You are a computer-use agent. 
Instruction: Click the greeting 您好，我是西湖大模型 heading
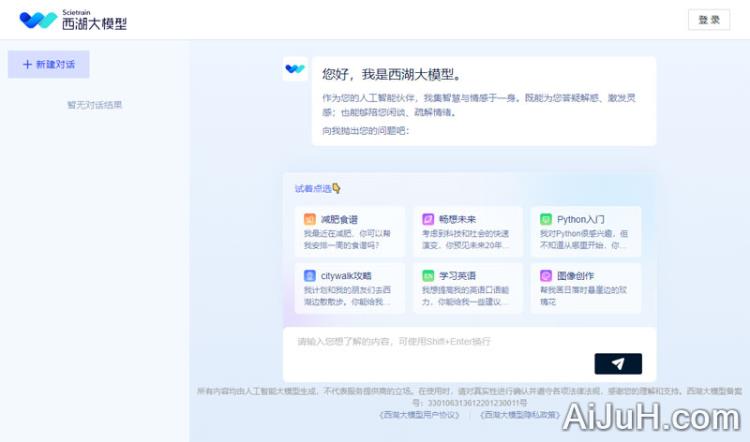(x=392, y=75)
